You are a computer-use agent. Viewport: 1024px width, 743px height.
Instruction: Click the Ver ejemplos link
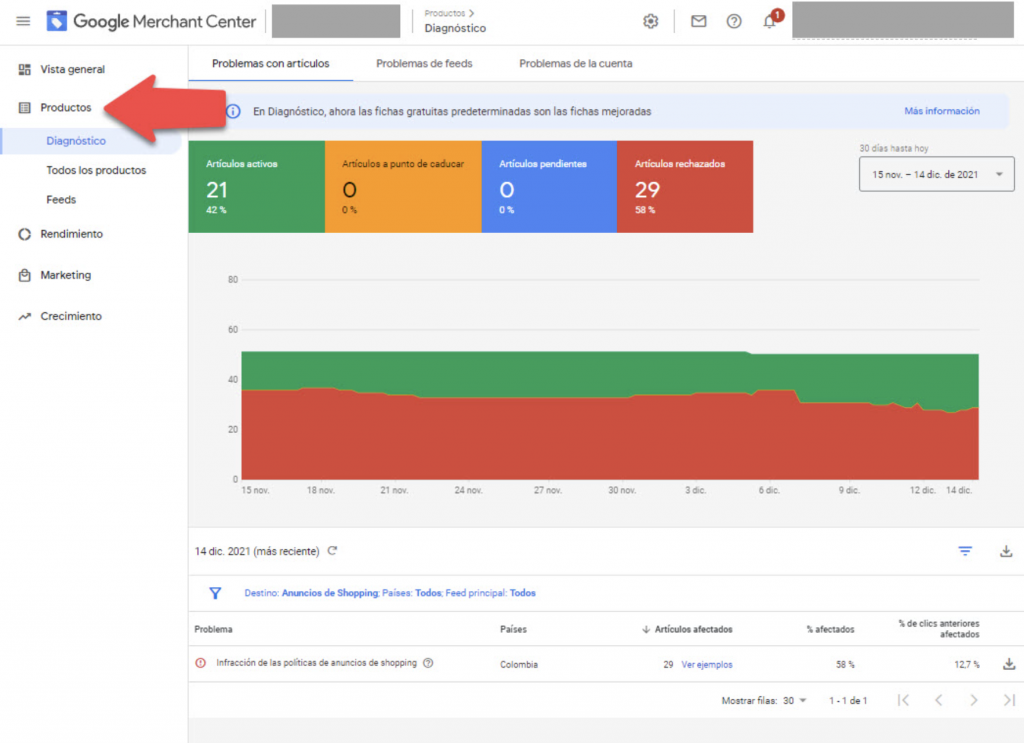pos(706,664)
